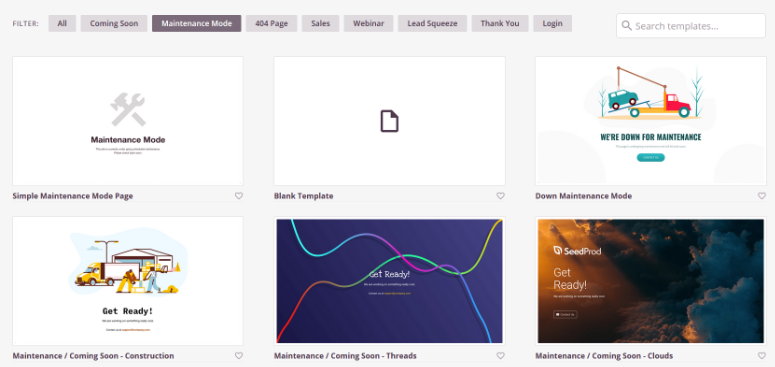Favorite the Threads template with heart icon
Screen dimensions: 775x367
[x=500, y=356]
